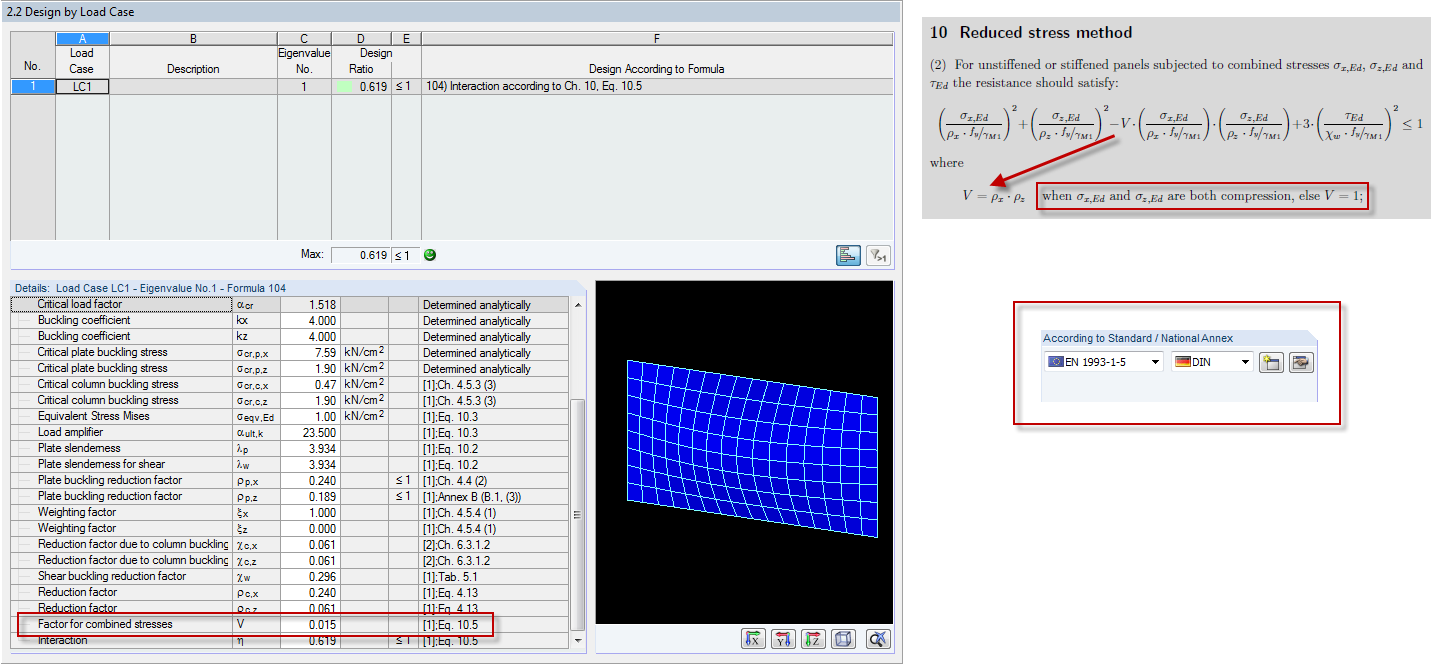Click the 0.47 critical column buckling stress value
The image size is (1449, 665).
[311, 385]
